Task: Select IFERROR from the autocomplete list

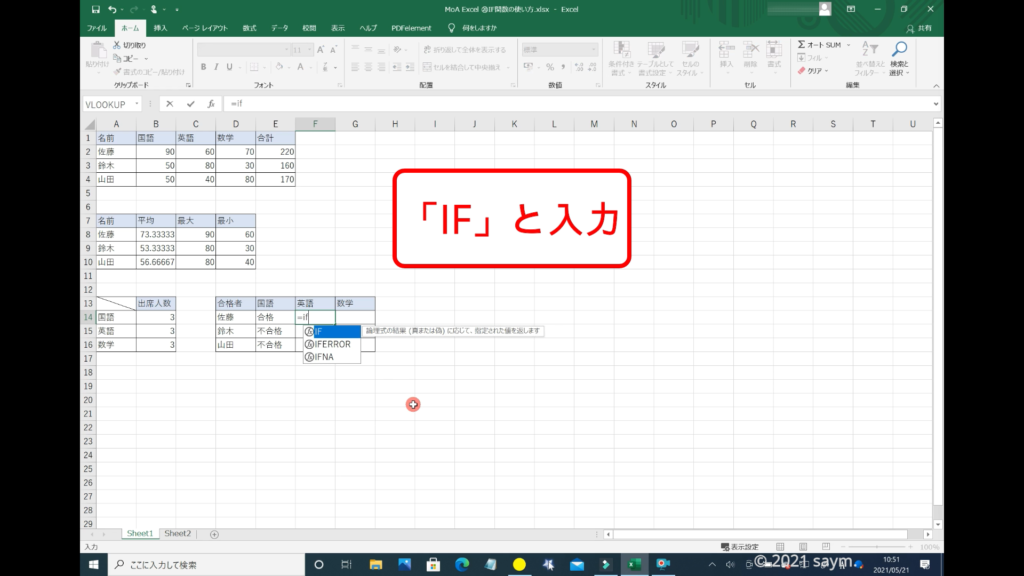Action: coord(332,344)
